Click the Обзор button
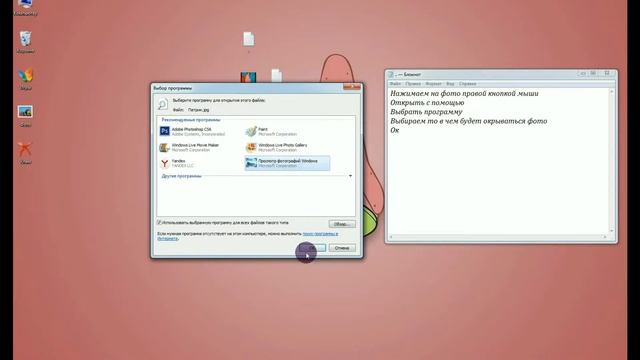The image size is (640, 360). pos(342,224)
